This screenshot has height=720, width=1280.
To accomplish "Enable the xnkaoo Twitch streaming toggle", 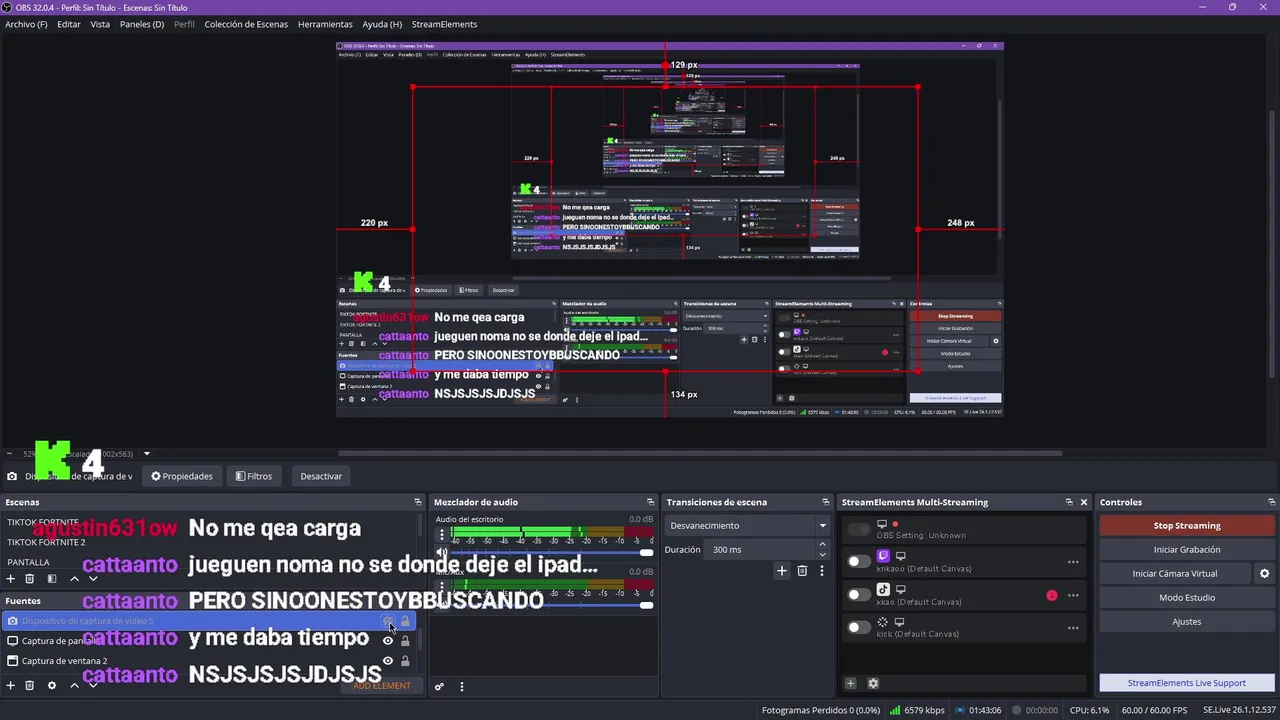I will click(x=859, y=561).
